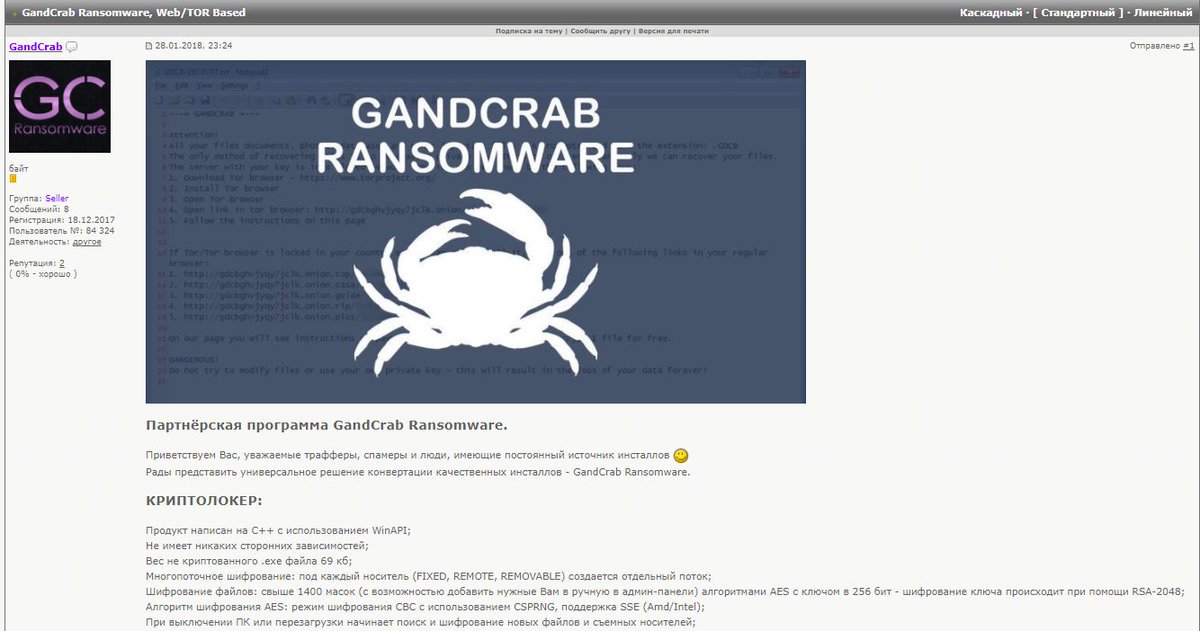Screen dimensions: 1200x631
Task: Click the 'КРИПТОЛОКЕР:' section heading
Action: click(204, 500)
